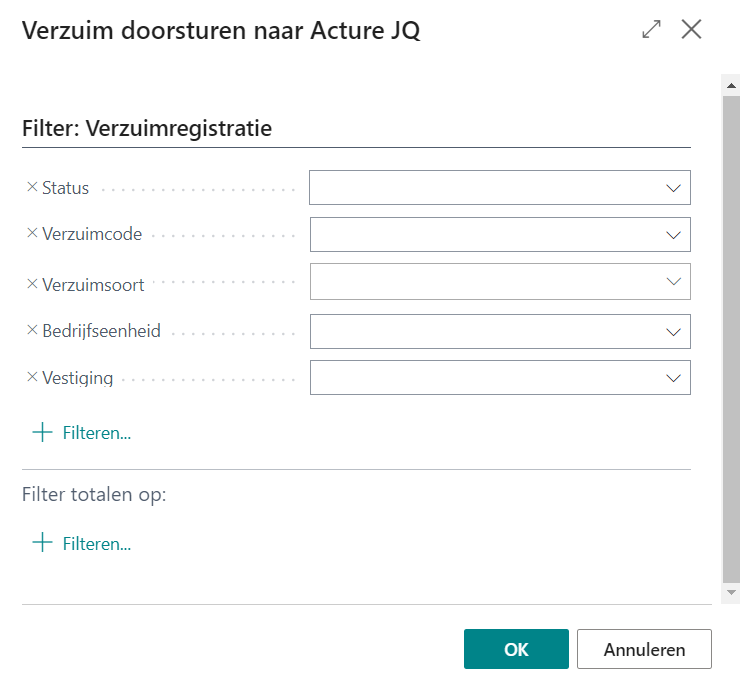Clear the Vestiging filter with X icon
The height and width of the screenshot is (689, 740).
pos(31,377)
